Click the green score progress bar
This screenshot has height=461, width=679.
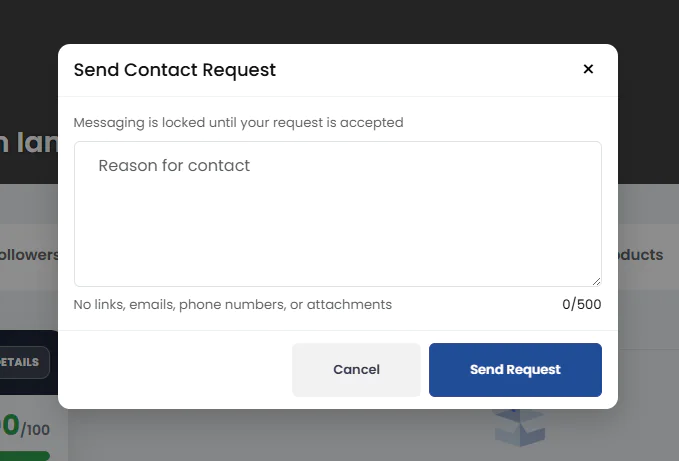(24, 456)
